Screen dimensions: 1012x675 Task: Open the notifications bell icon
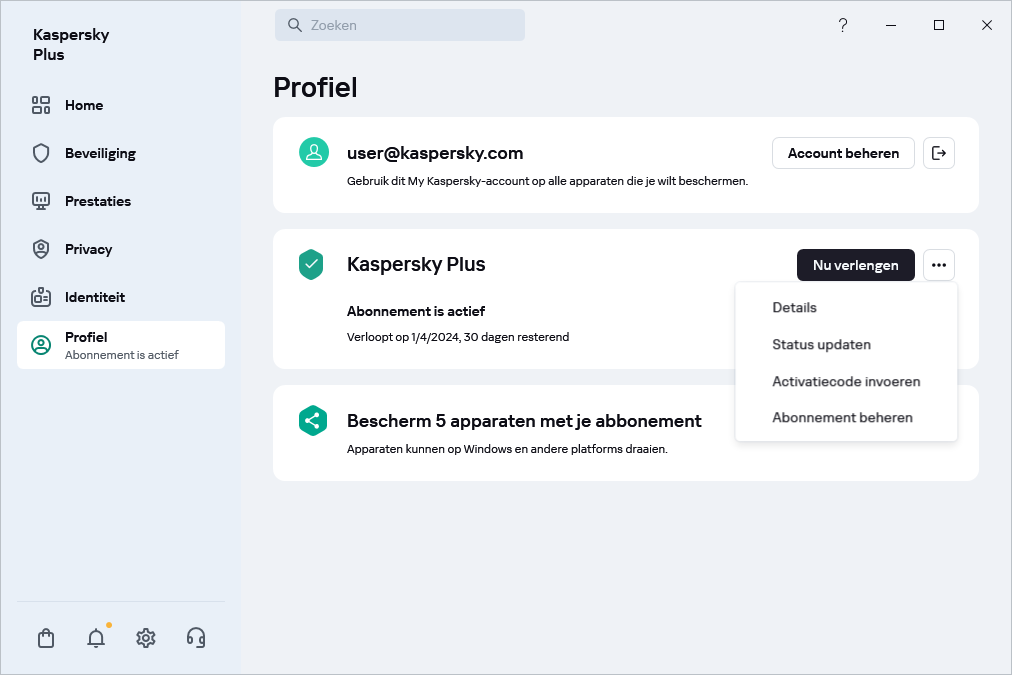(x=96, y=638)
